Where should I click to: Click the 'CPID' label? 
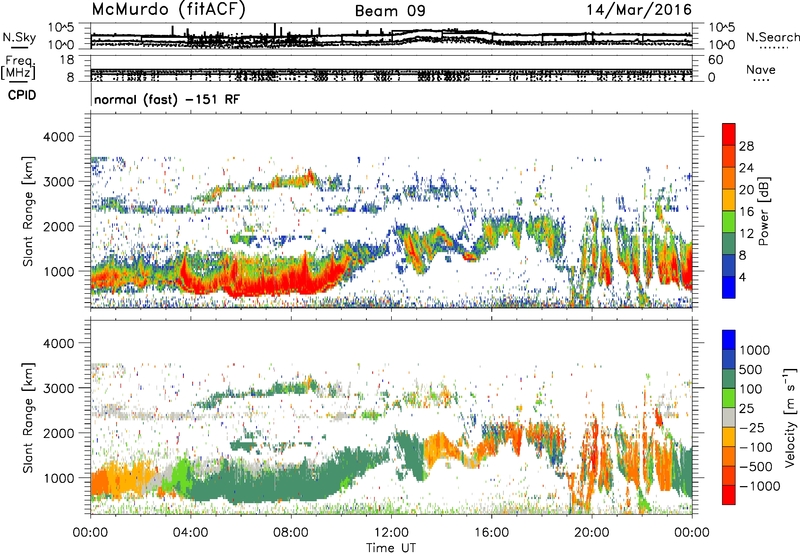[x=22, y=95]
